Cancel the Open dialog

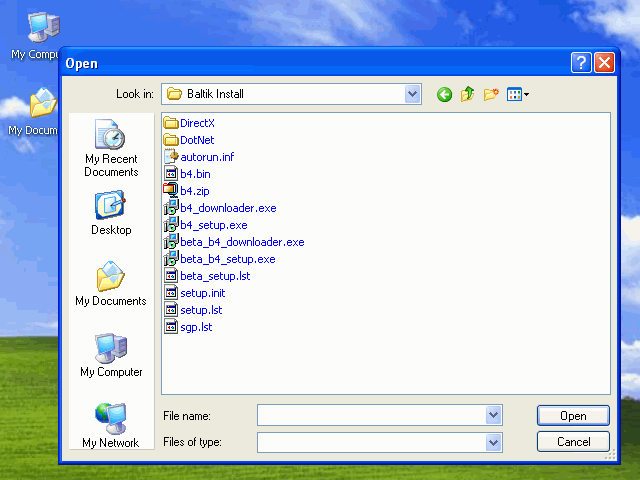coord(573,442)
